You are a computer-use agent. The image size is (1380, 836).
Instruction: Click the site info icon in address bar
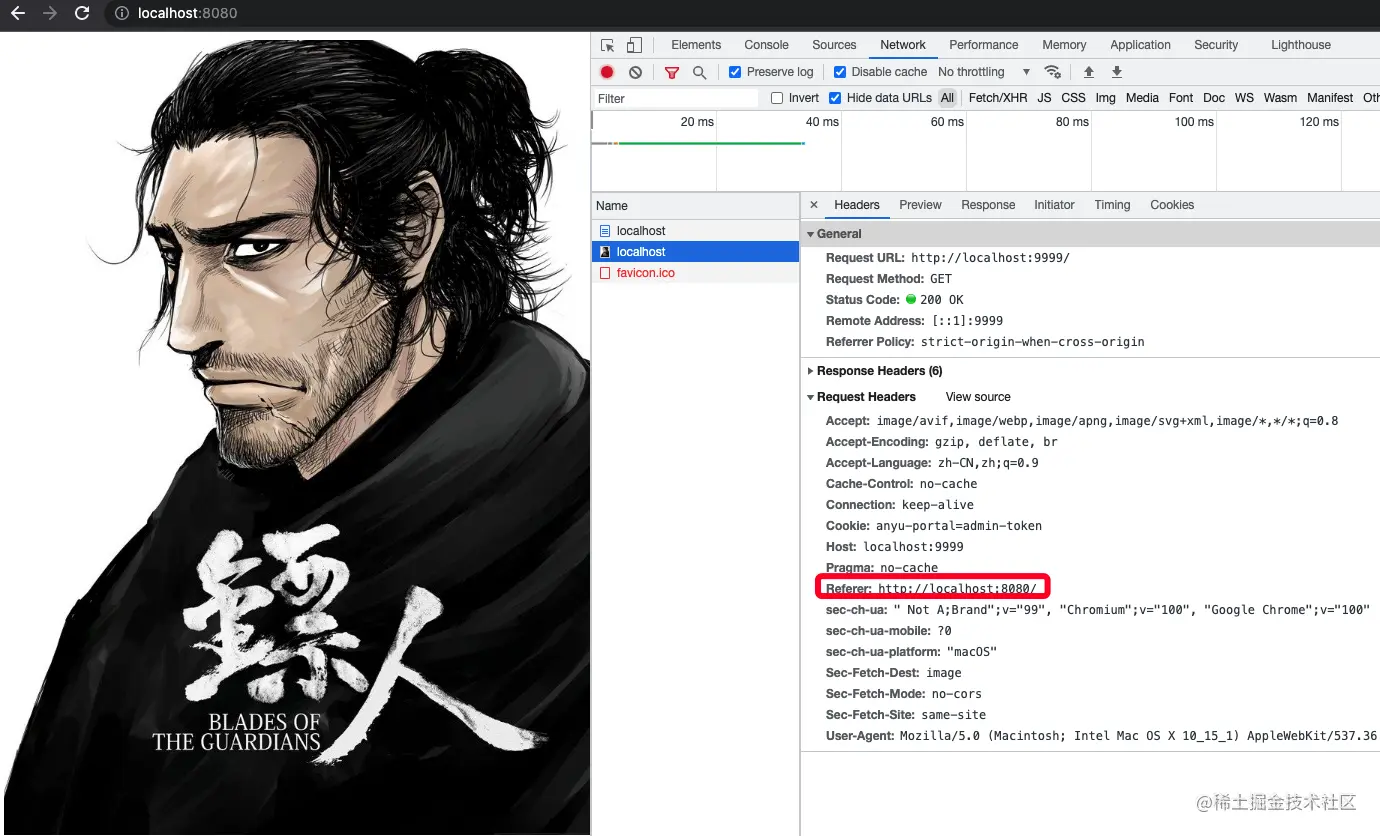coord(121,13)
